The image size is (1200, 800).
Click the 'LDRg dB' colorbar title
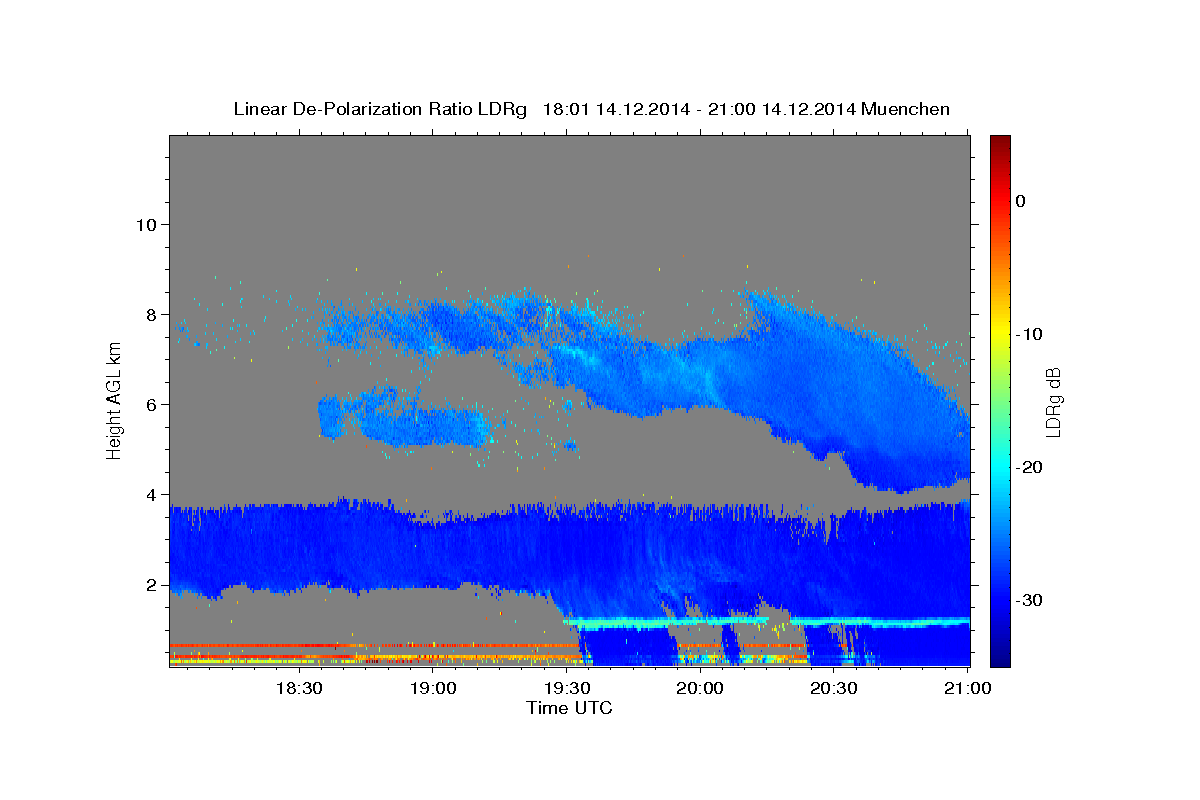[1053, 401]
